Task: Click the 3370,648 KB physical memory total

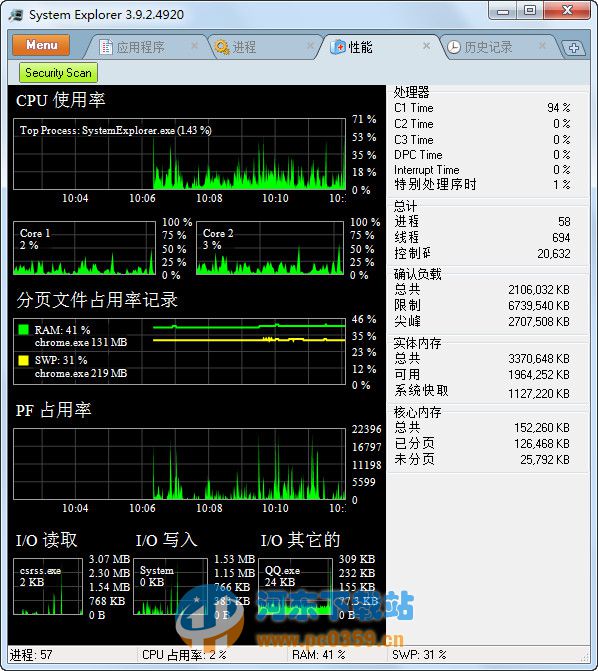Action: (x=539, y=359)
